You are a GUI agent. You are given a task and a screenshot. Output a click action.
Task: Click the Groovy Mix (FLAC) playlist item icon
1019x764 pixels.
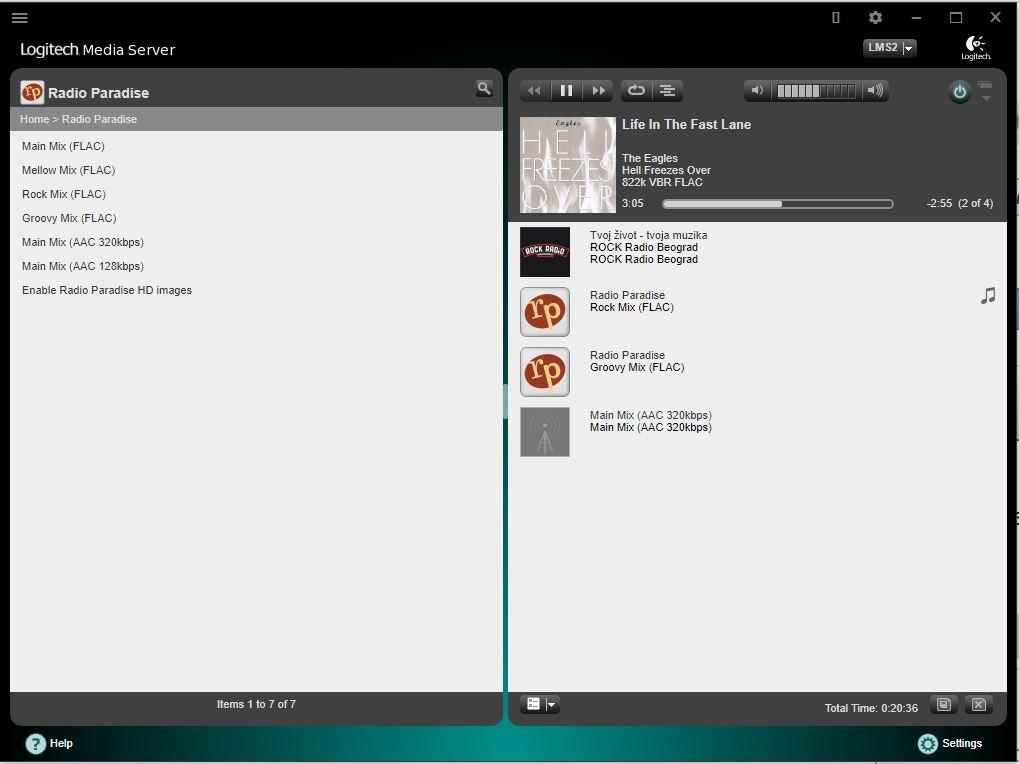tap(545, 372)
